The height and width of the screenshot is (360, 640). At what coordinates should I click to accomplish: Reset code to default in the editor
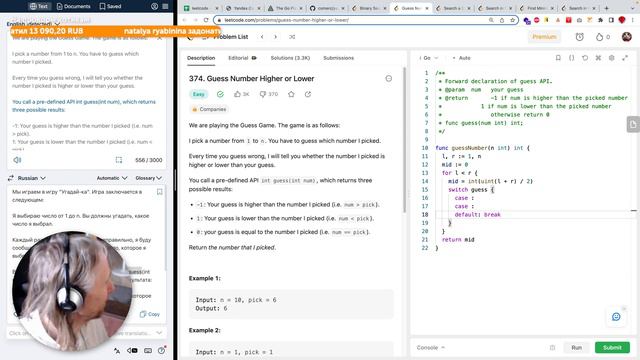[x=585, y=58]
